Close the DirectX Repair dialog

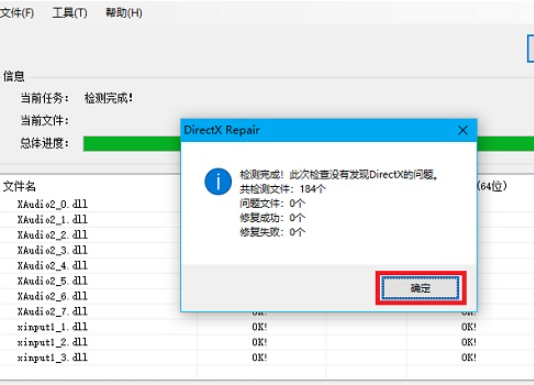tap(463, 130)
